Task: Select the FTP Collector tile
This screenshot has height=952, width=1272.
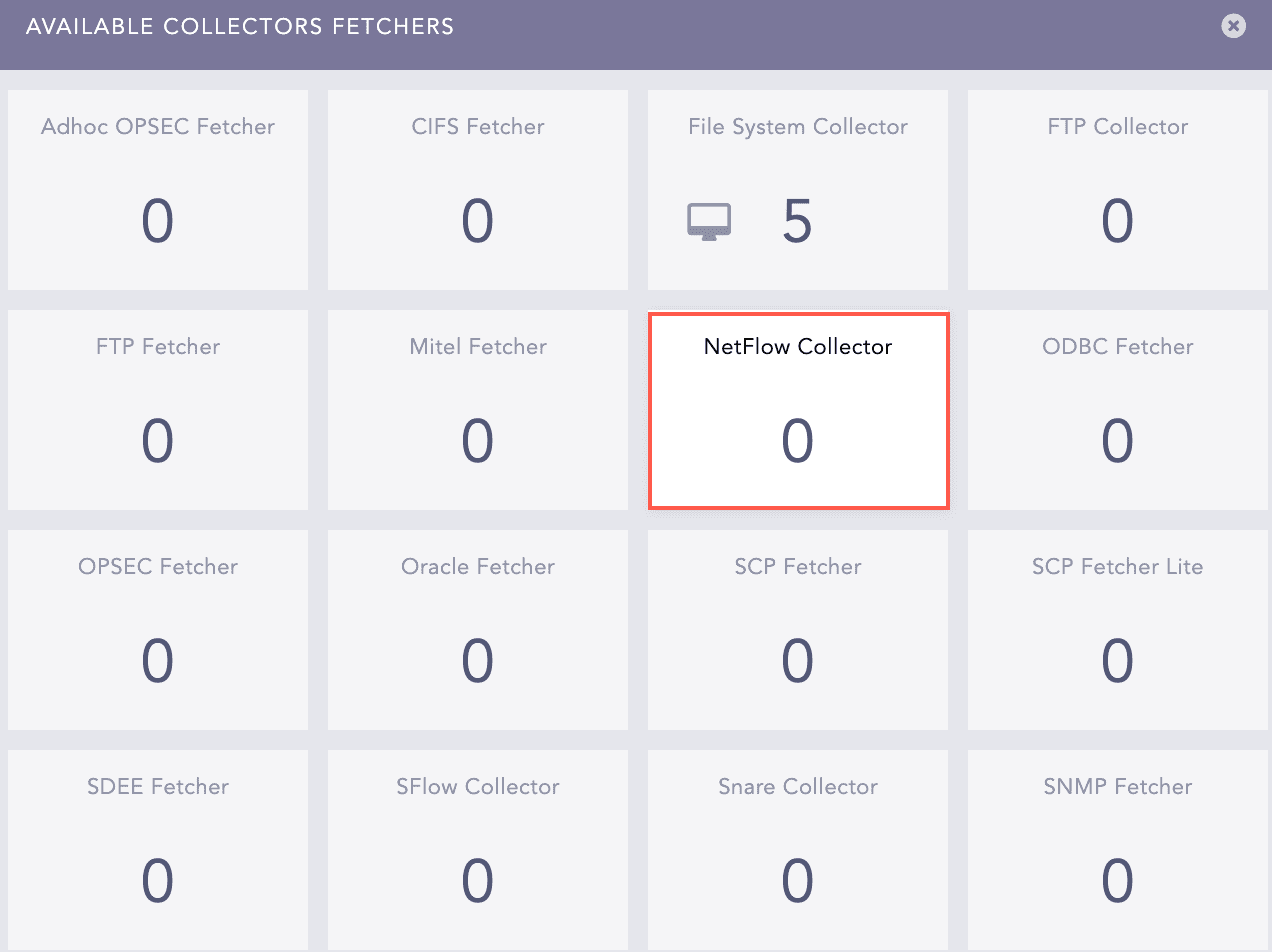Action: tap(1117, 190)
